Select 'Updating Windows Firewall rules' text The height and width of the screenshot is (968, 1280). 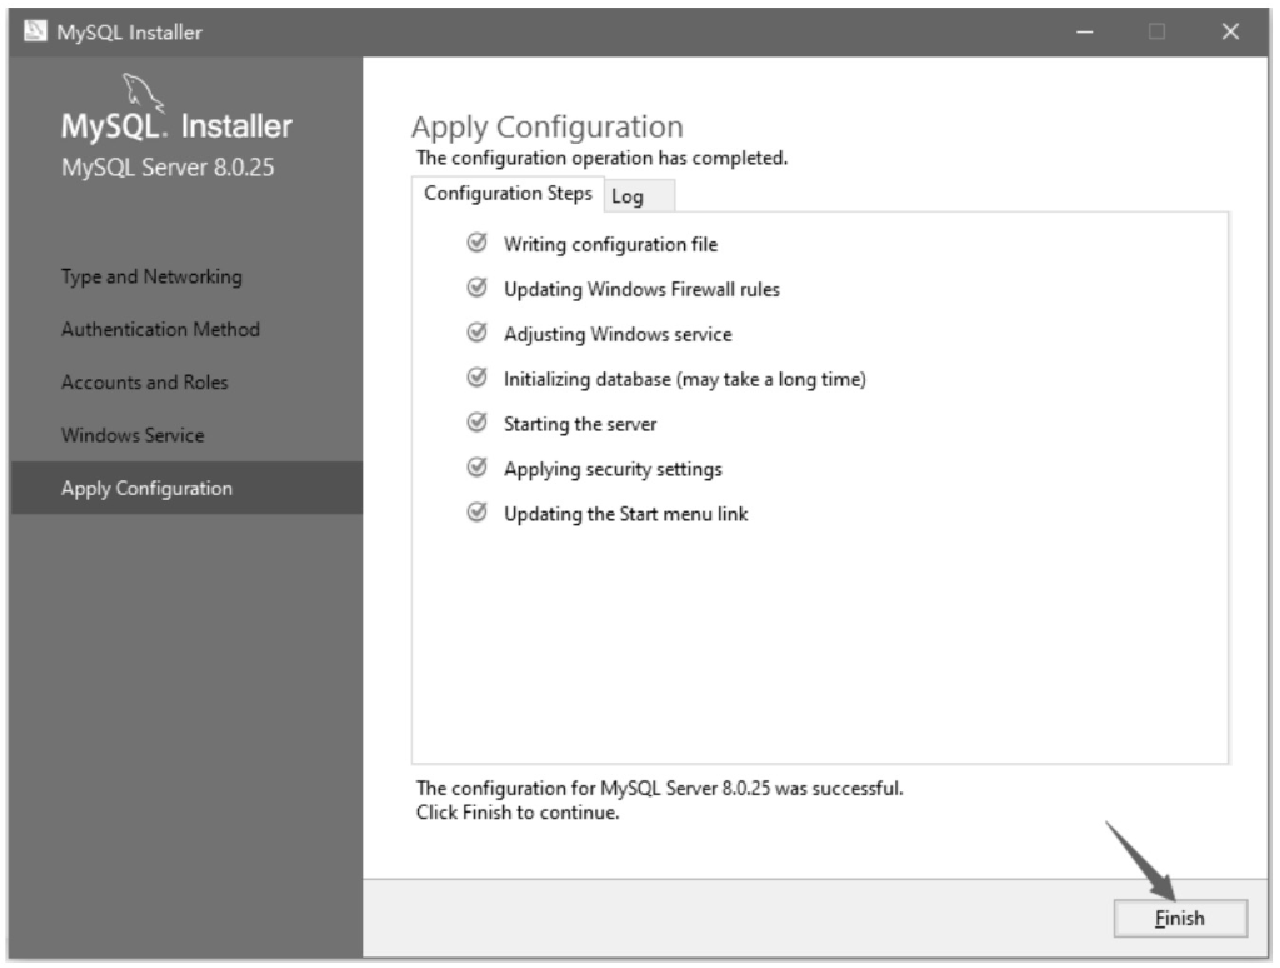(x=641, y=289)
